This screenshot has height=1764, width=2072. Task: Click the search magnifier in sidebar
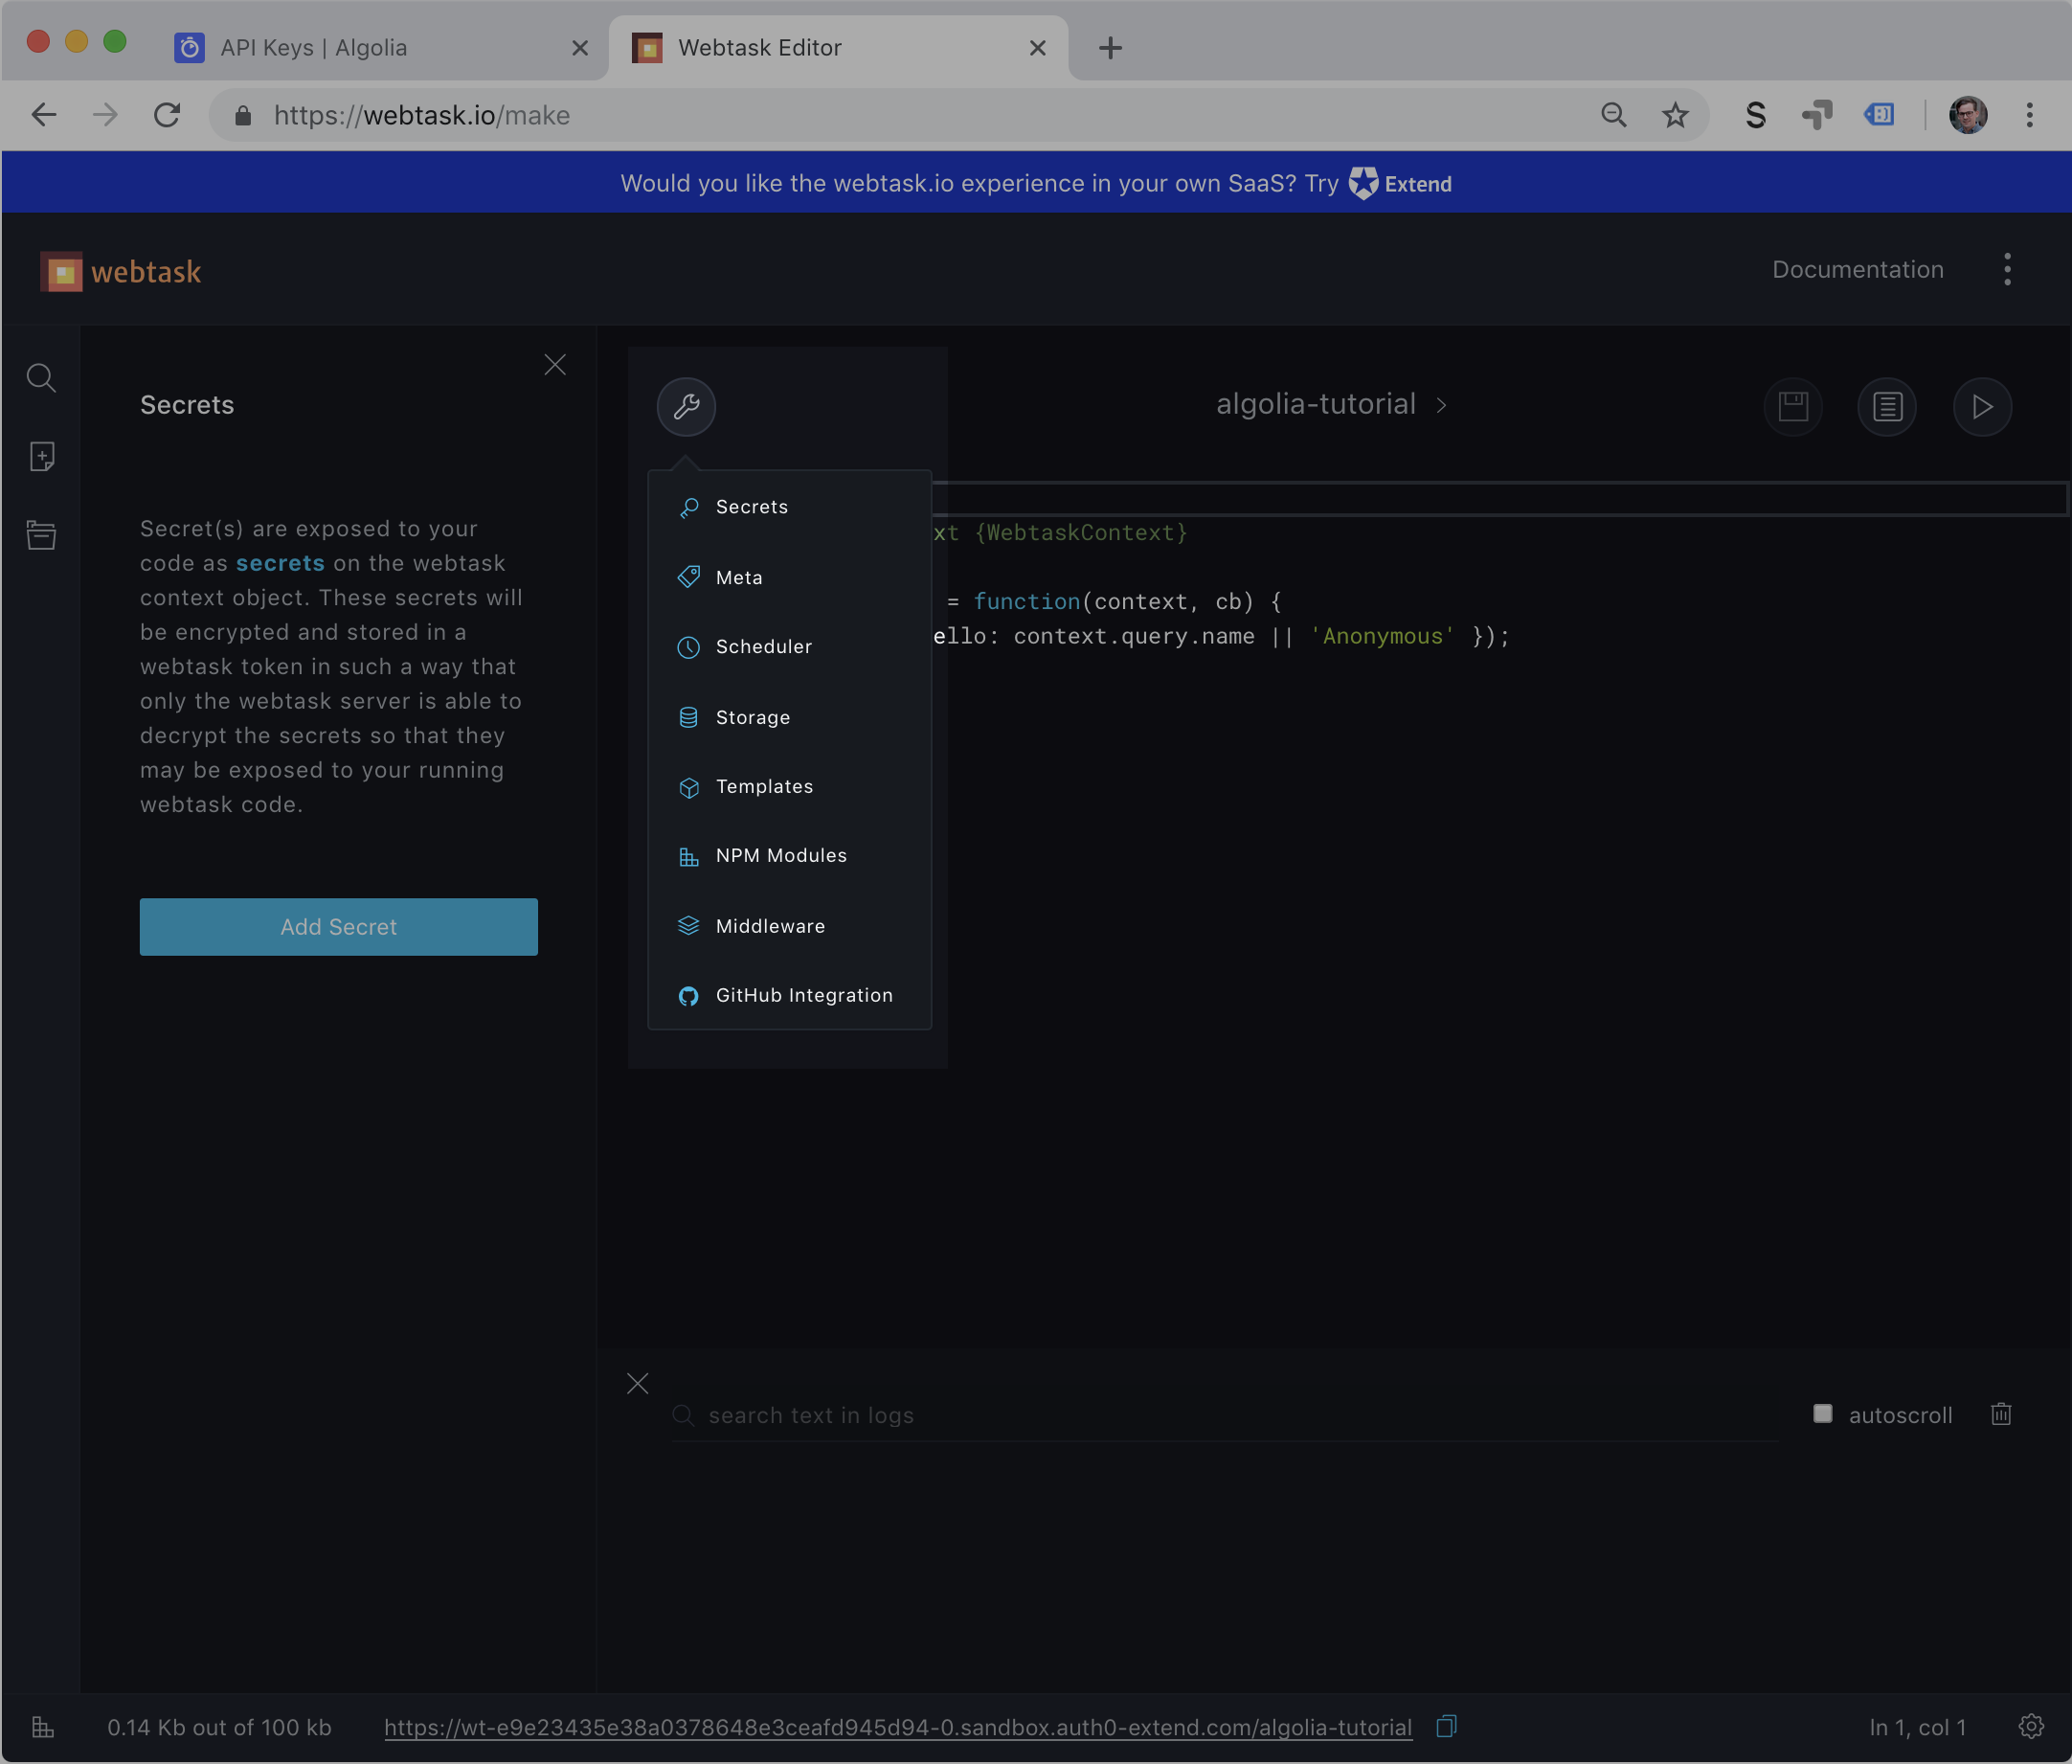[x=41, y=378]
